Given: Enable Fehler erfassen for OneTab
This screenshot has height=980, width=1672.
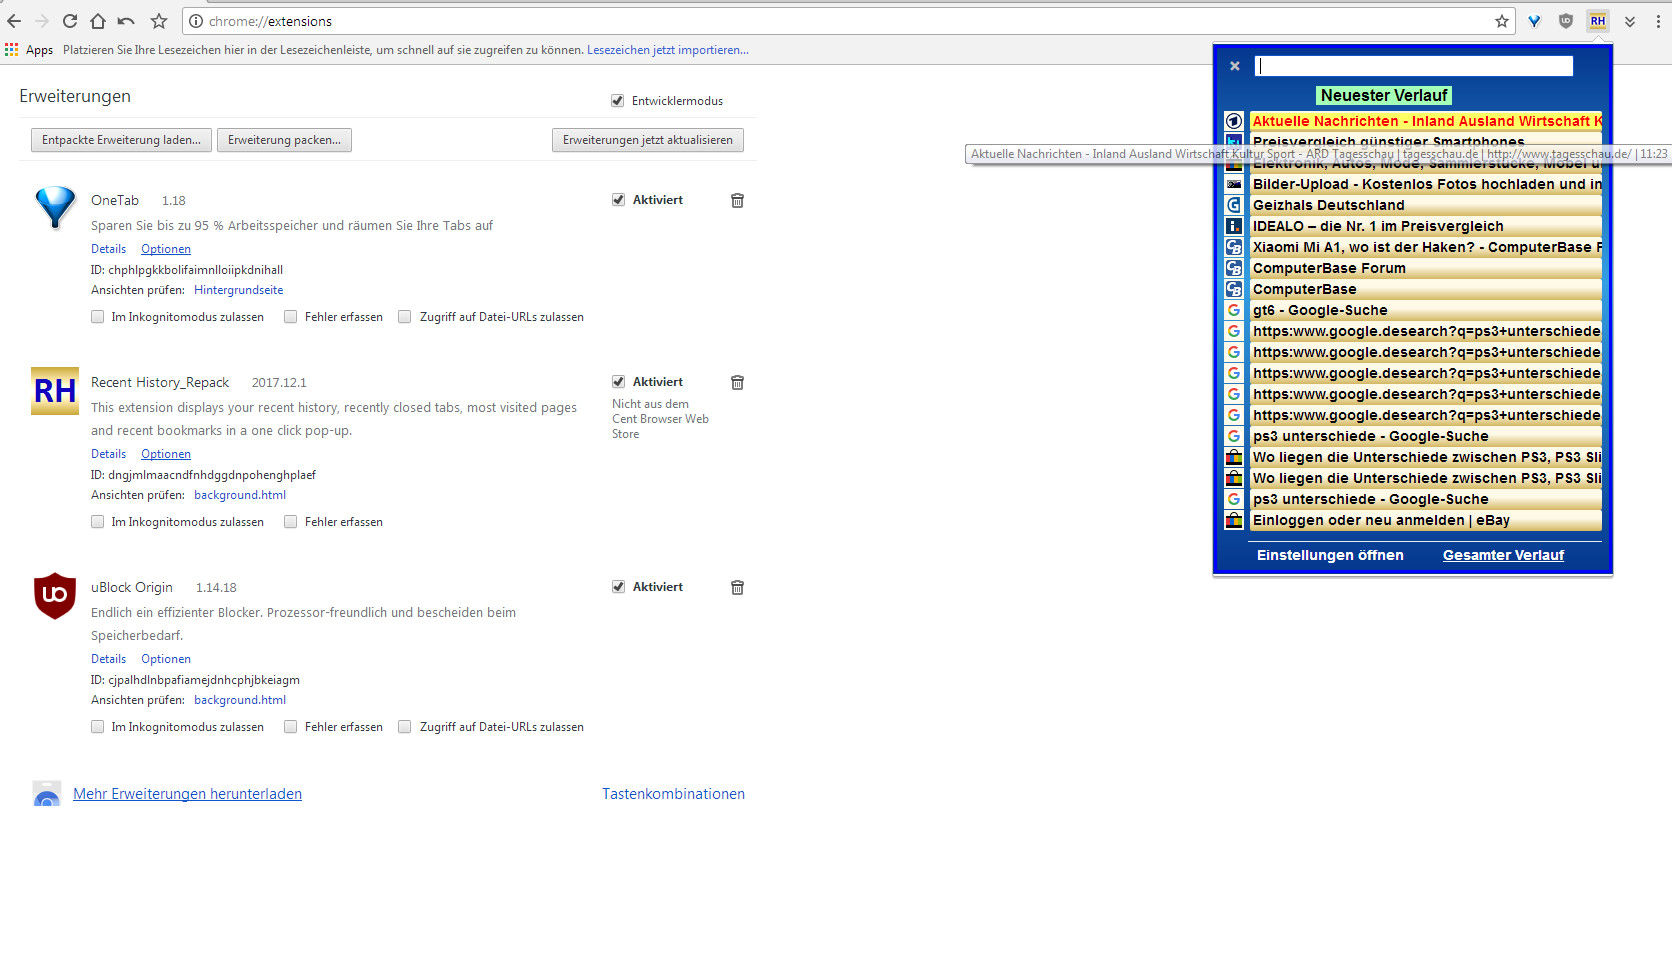Looking at the screenshot, I should click(x=290, y=317).
